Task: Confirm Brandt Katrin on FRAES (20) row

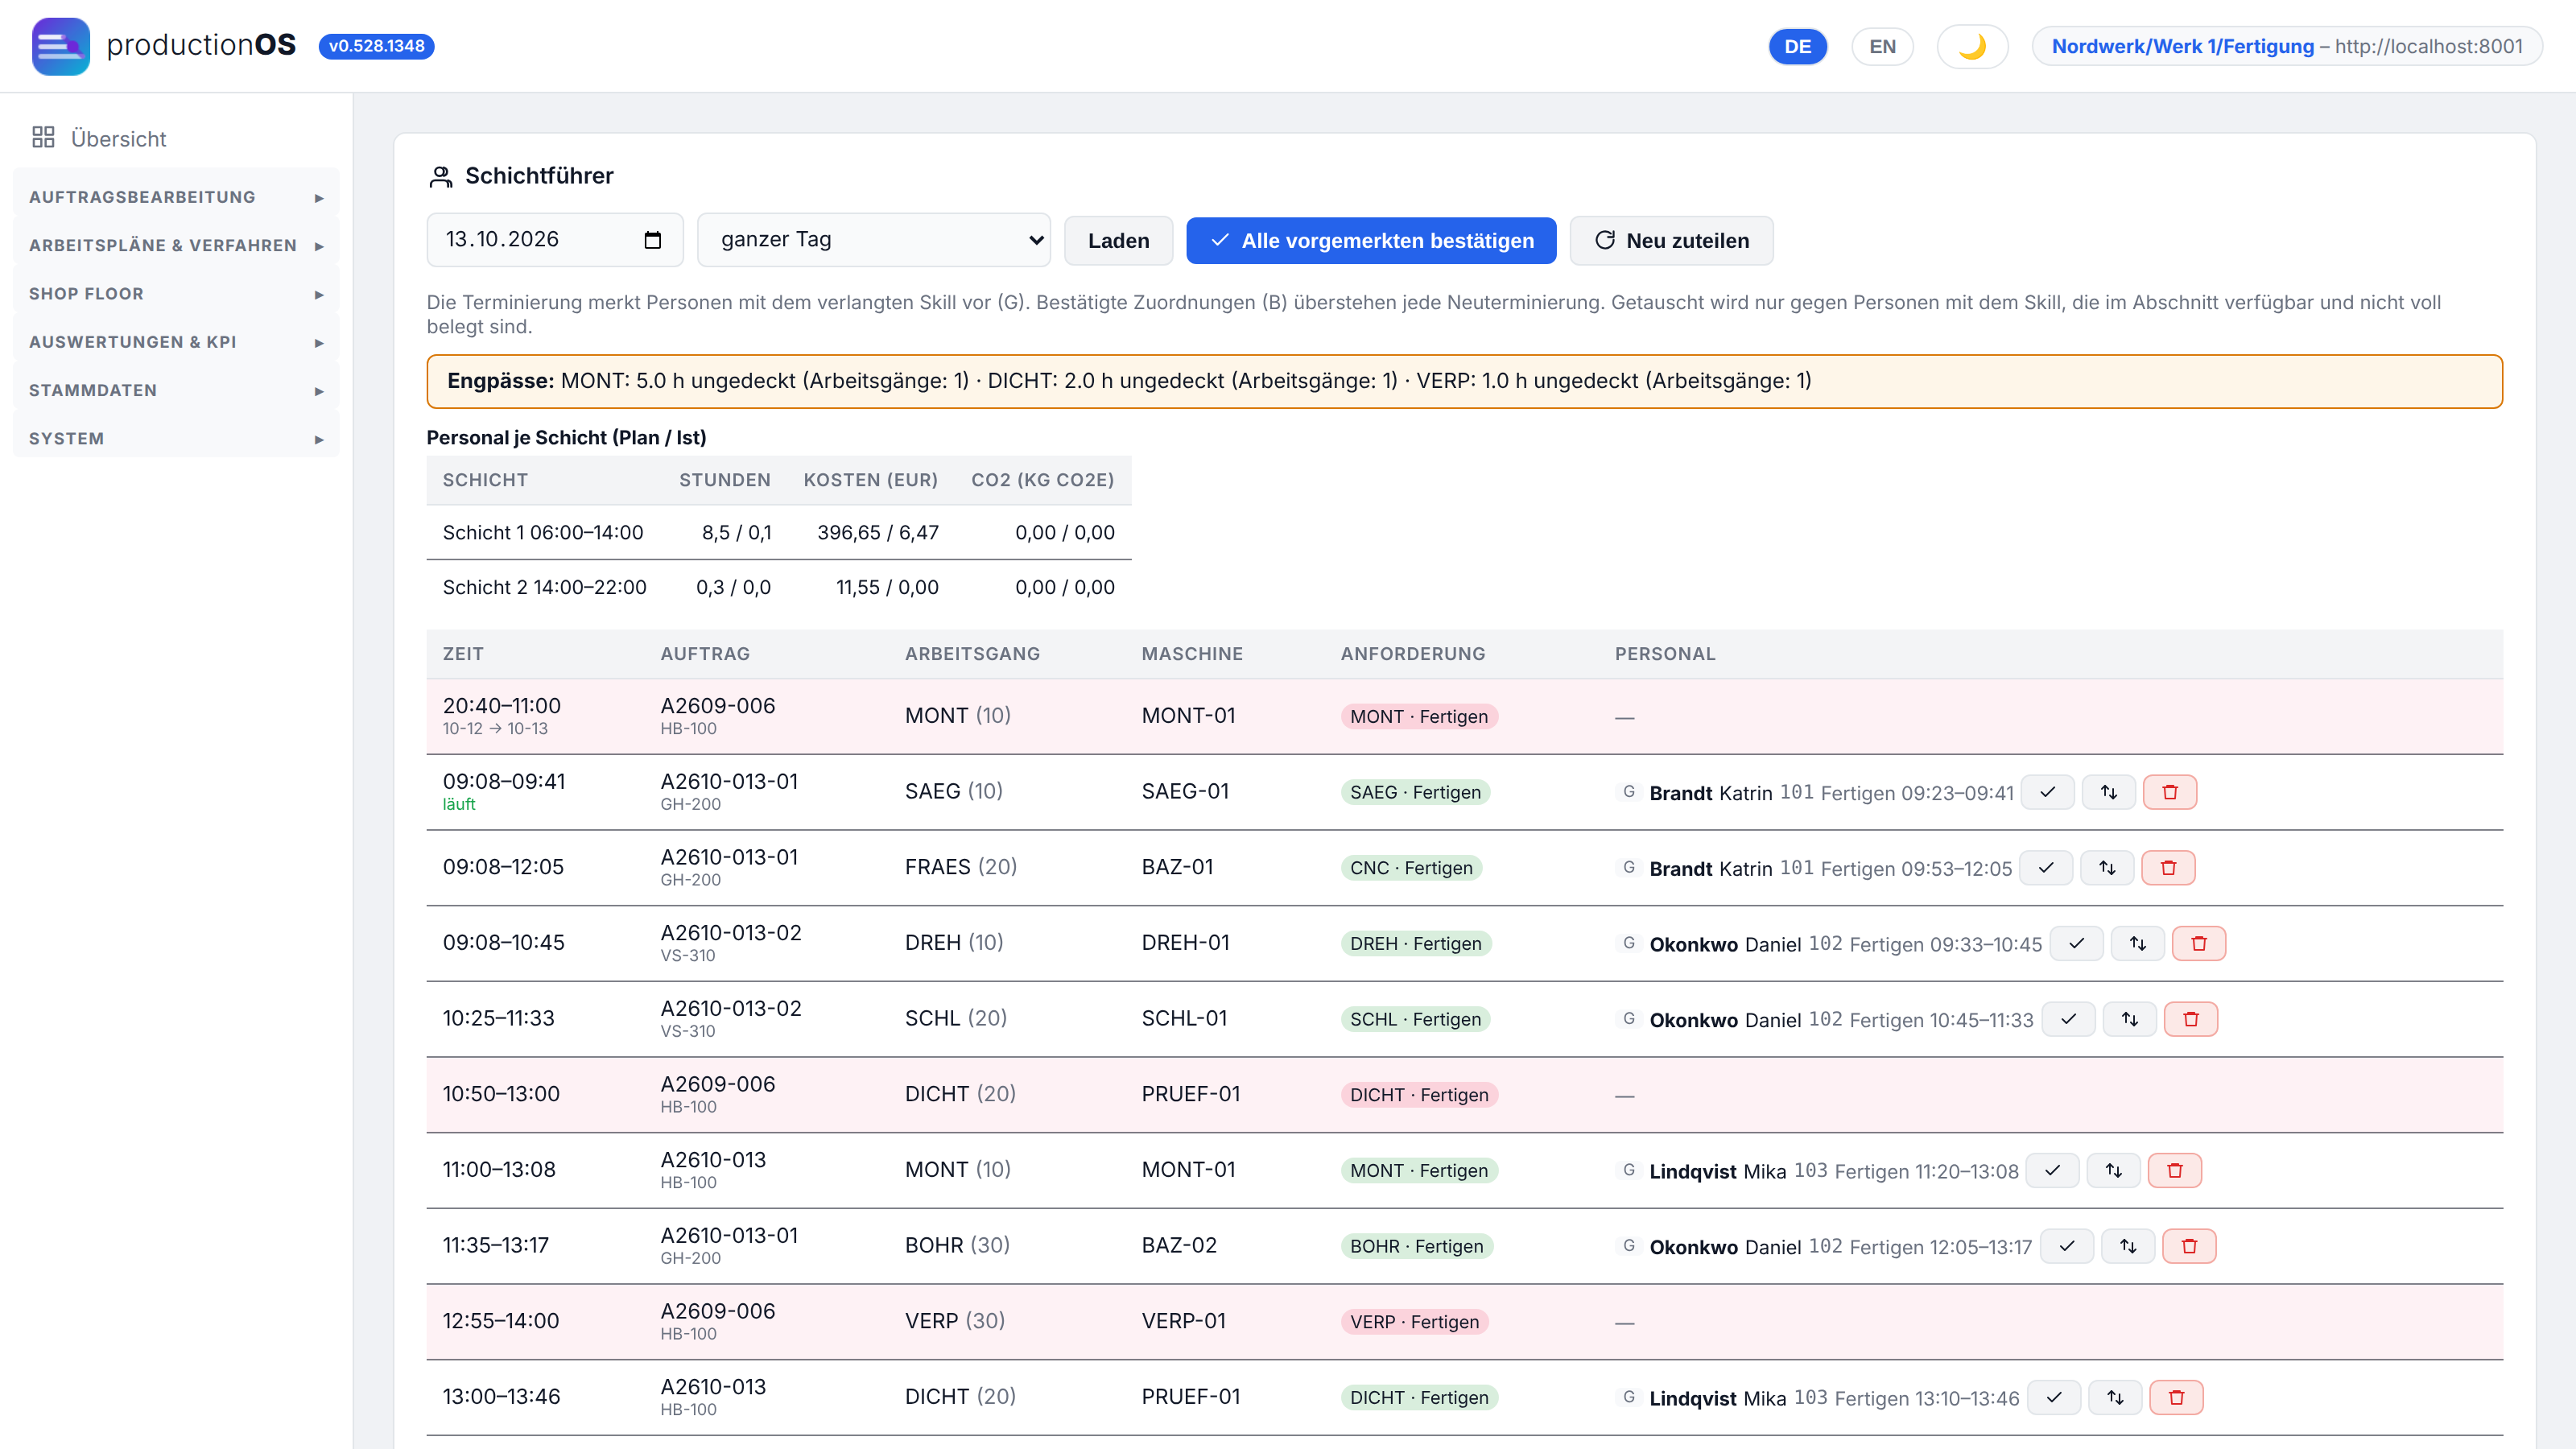Action: point(2045,868)
